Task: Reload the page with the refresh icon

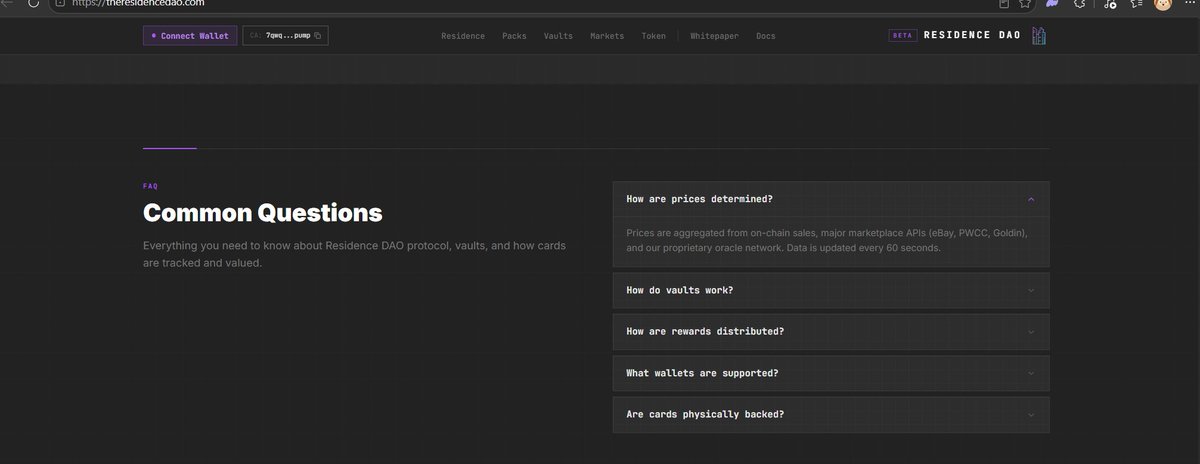Action: coord(32,4)
